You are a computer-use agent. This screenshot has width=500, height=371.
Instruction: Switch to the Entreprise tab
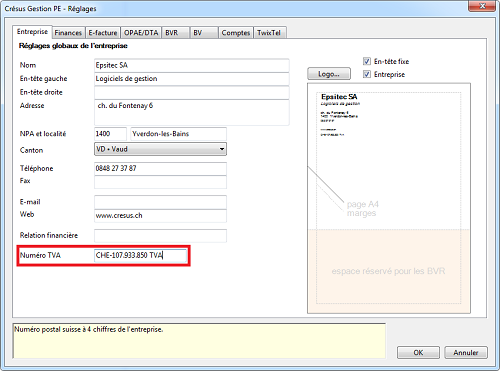point(32,32)
